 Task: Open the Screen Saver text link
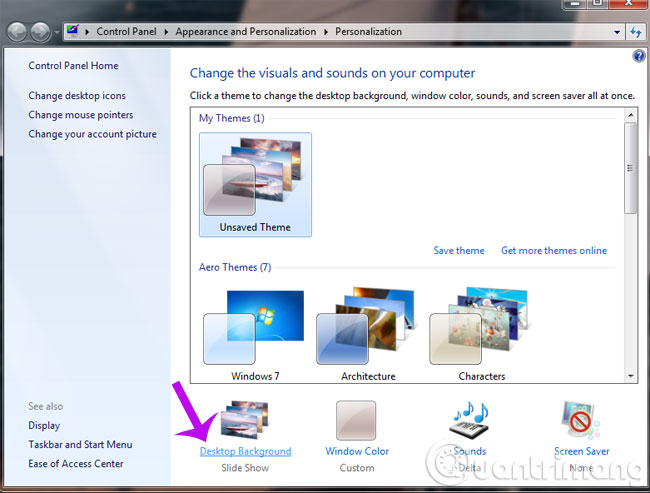tap(582, 451)
